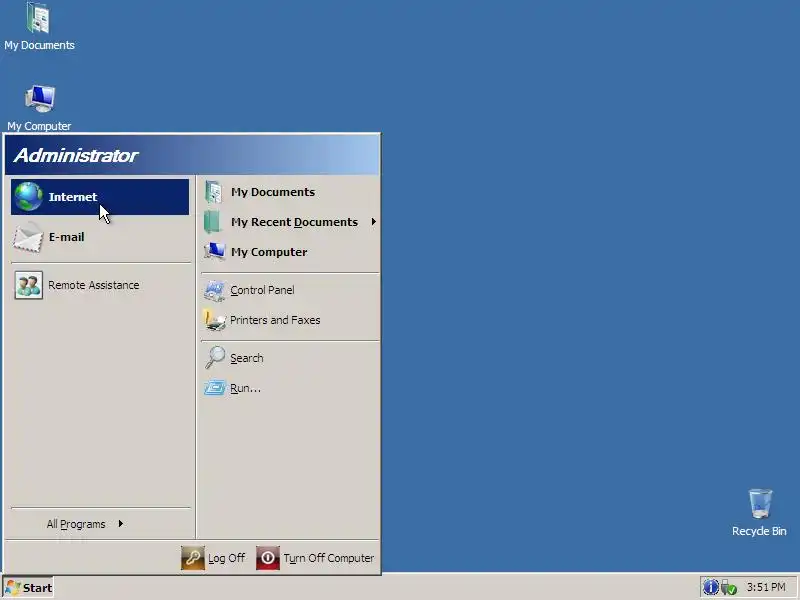
Task: Expand My Recent Documents submenu arrow
Action: tap(373, 221)
